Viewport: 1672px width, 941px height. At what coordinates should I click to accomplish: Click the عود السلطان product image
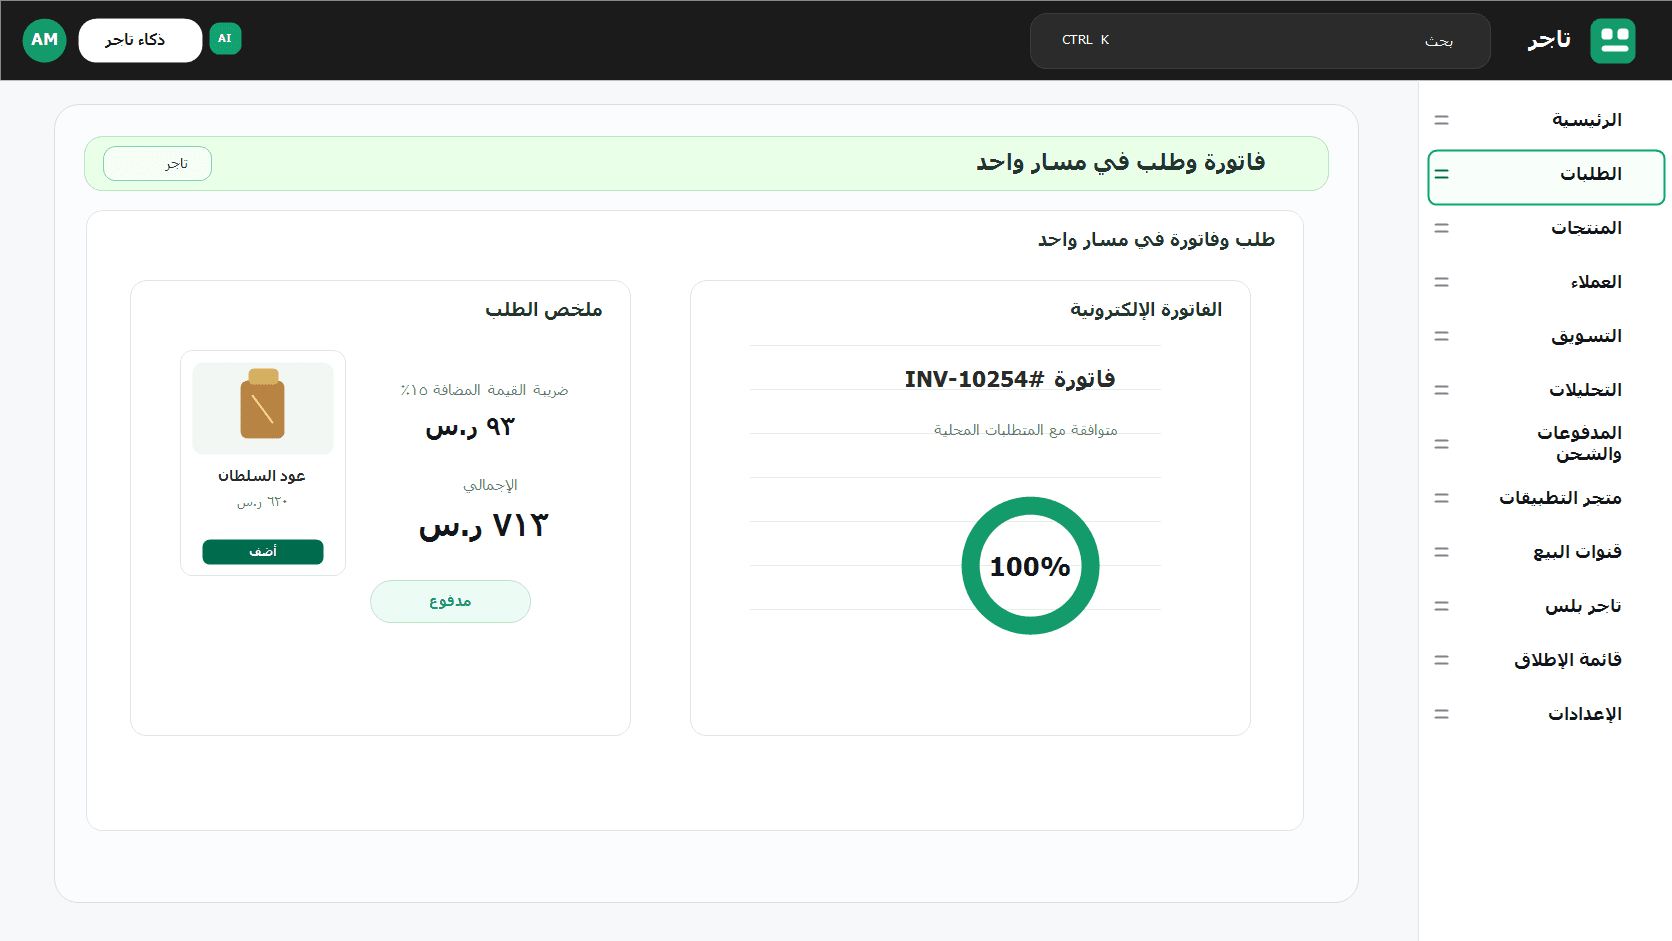[x=263, y=408]
